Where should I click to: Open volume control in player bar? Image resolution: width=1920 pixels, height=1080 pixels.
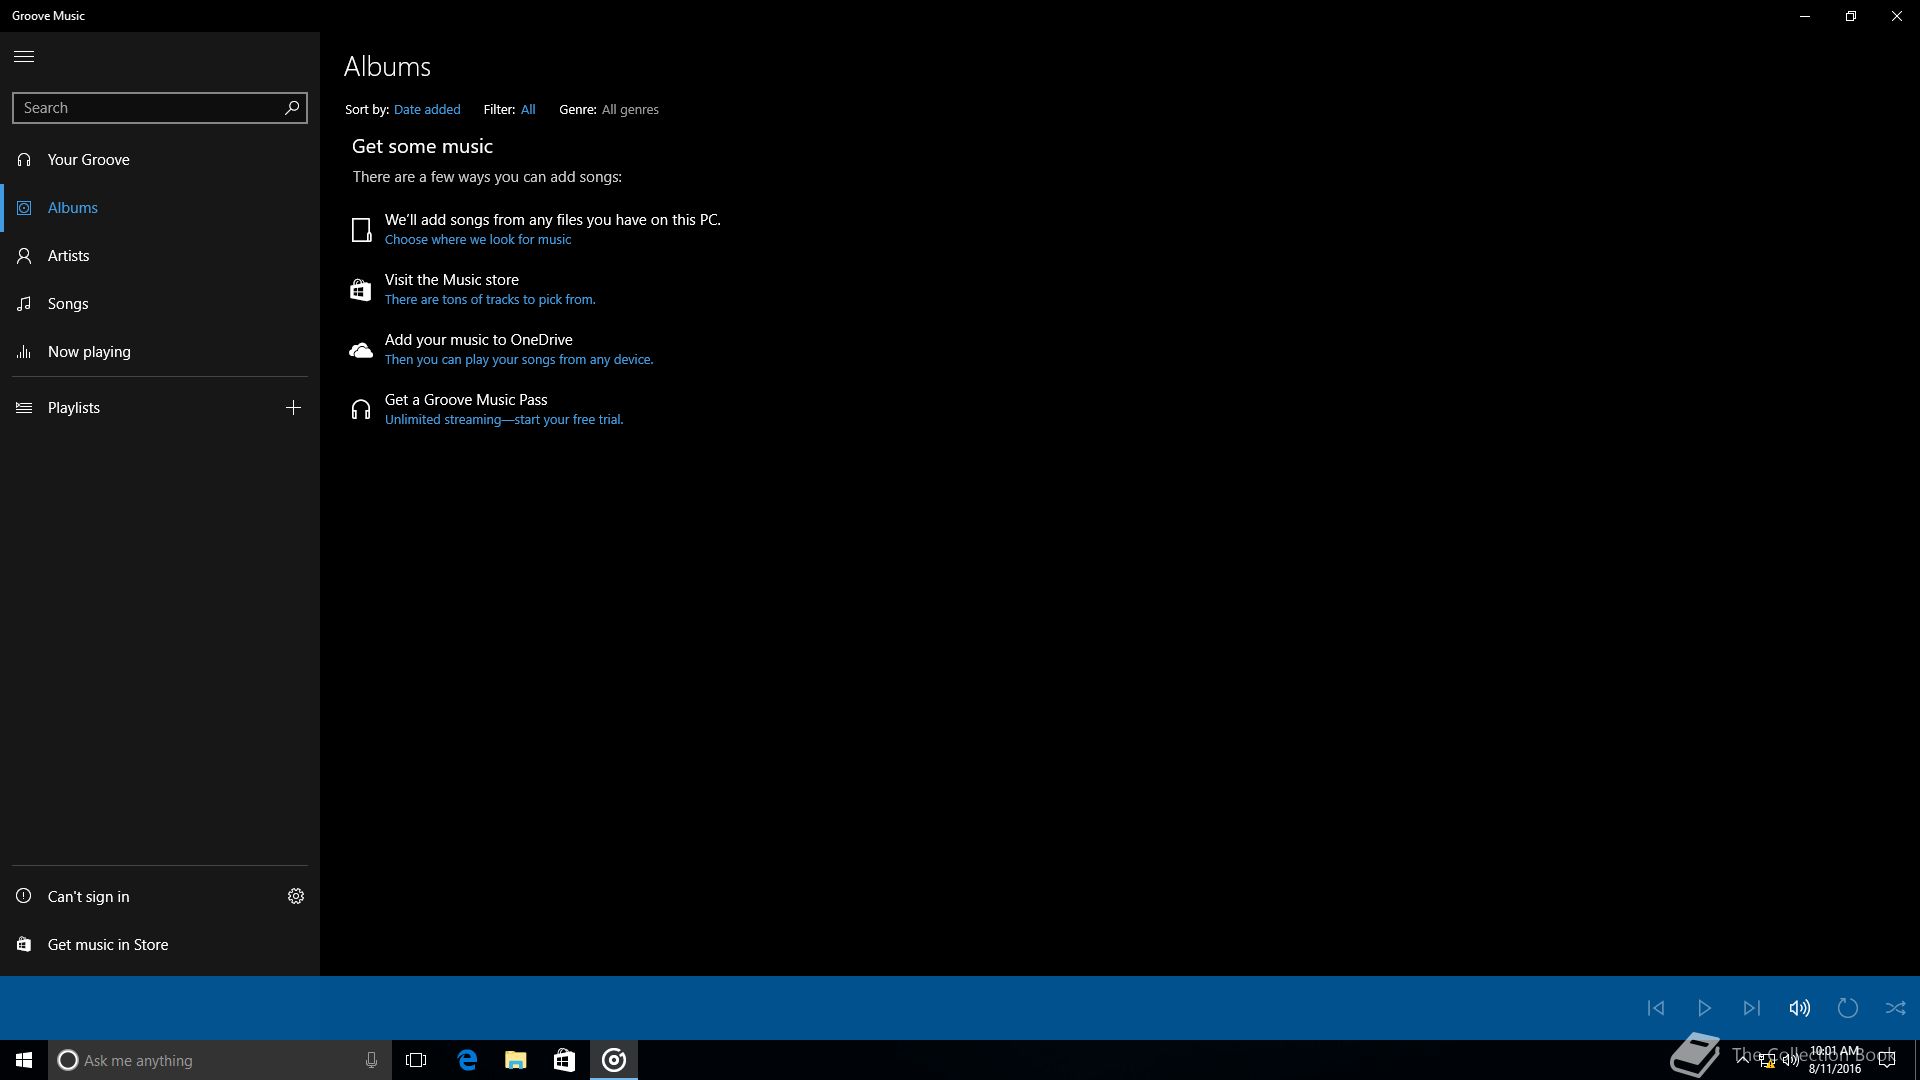point(1800,1008)
